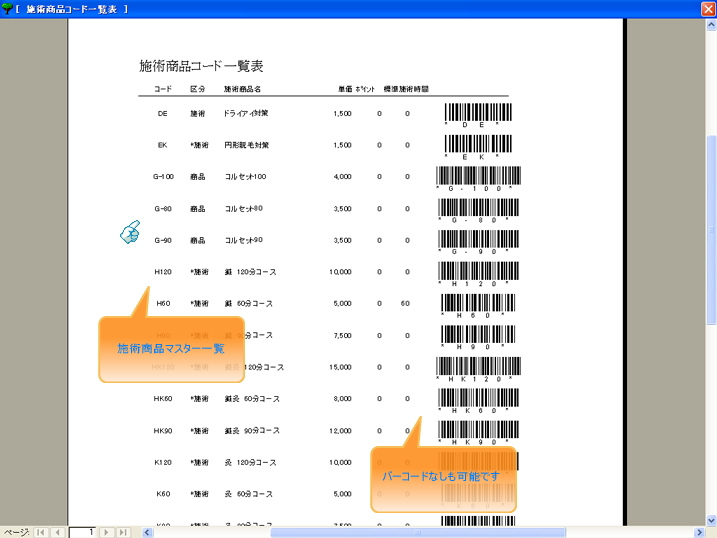The width and height of the screenshot is (717, 538).
Task: Click code cell G-80
Action: [x=163, y=209]
